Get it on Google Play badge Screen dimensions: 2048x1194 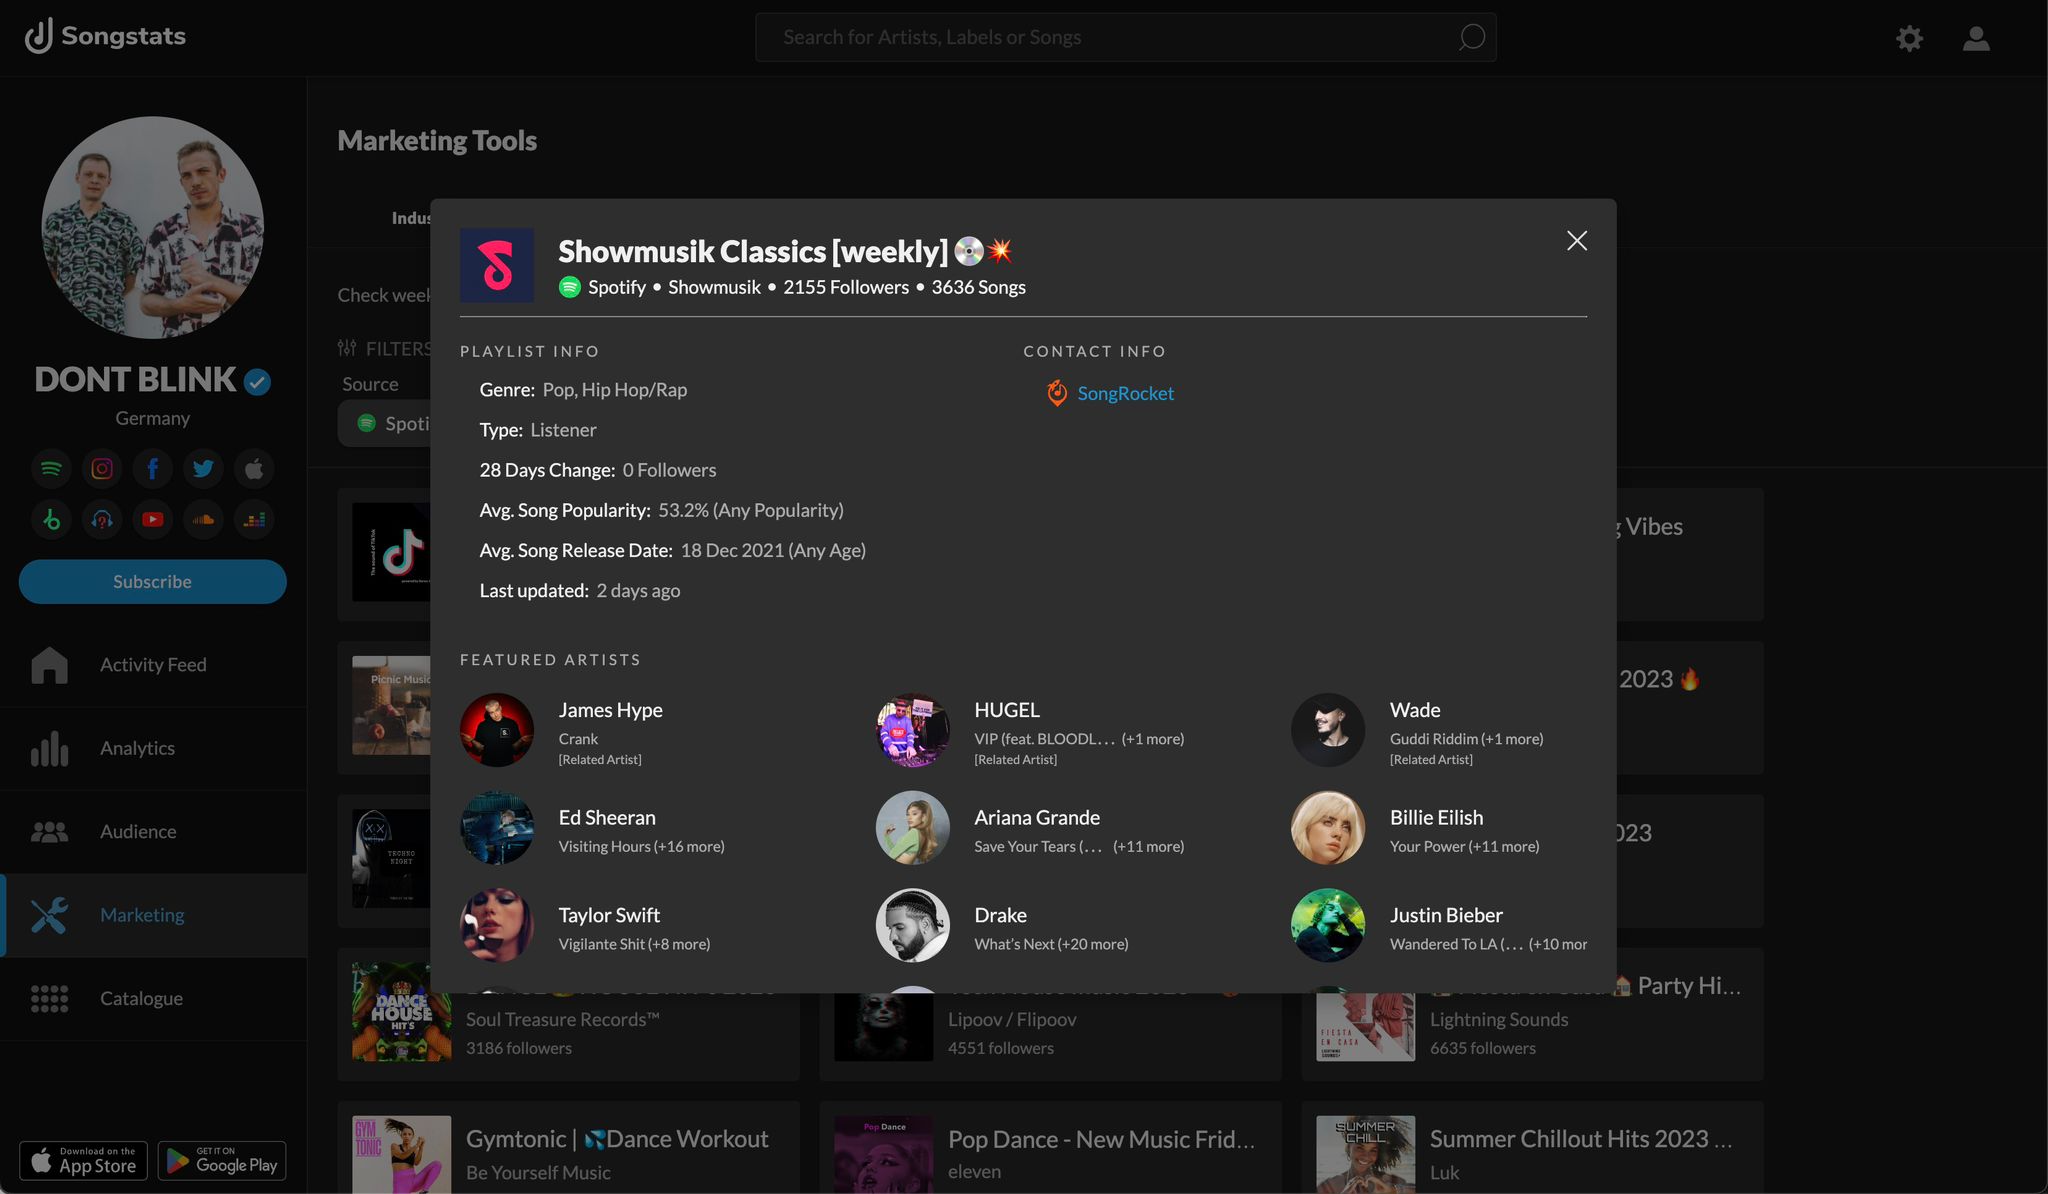pyautogui.click(x=222, y=1160)
